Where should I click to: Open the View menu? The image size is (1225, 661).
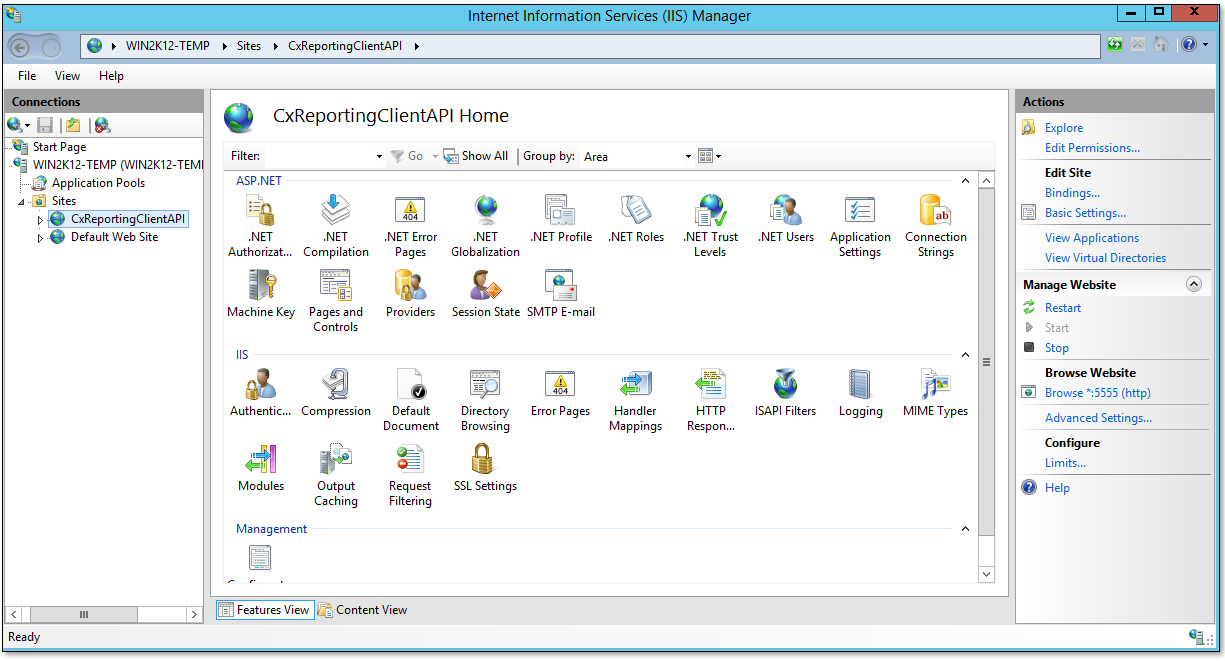[x=67, y=76]
